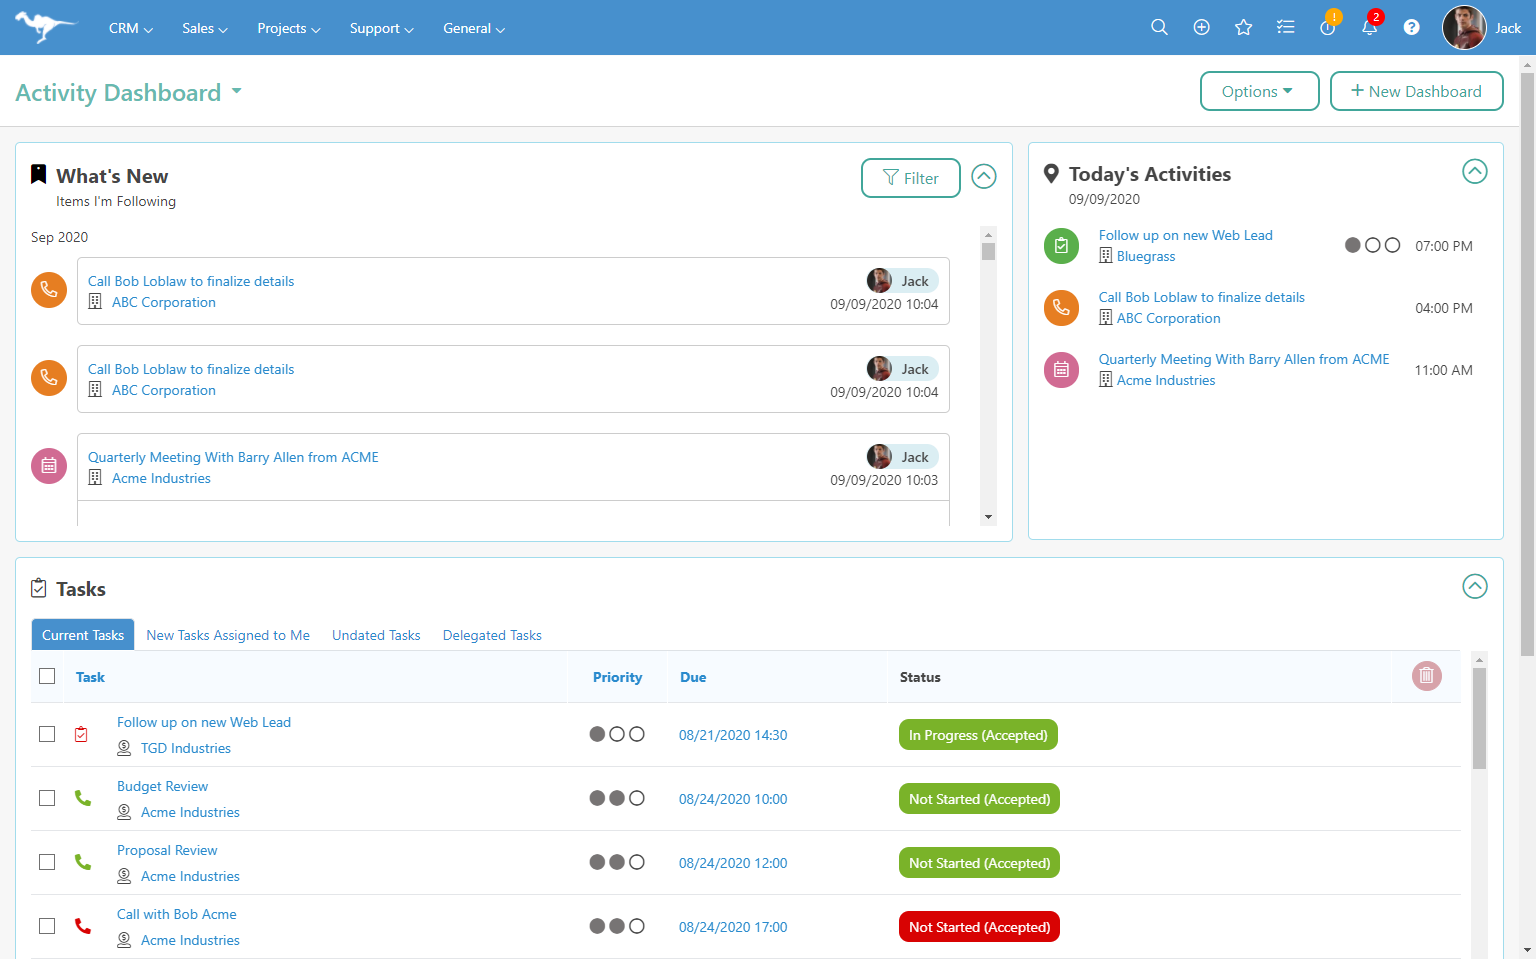
Task: Expand the Activity Dashboard title dropdown
Action: point(237,91)
